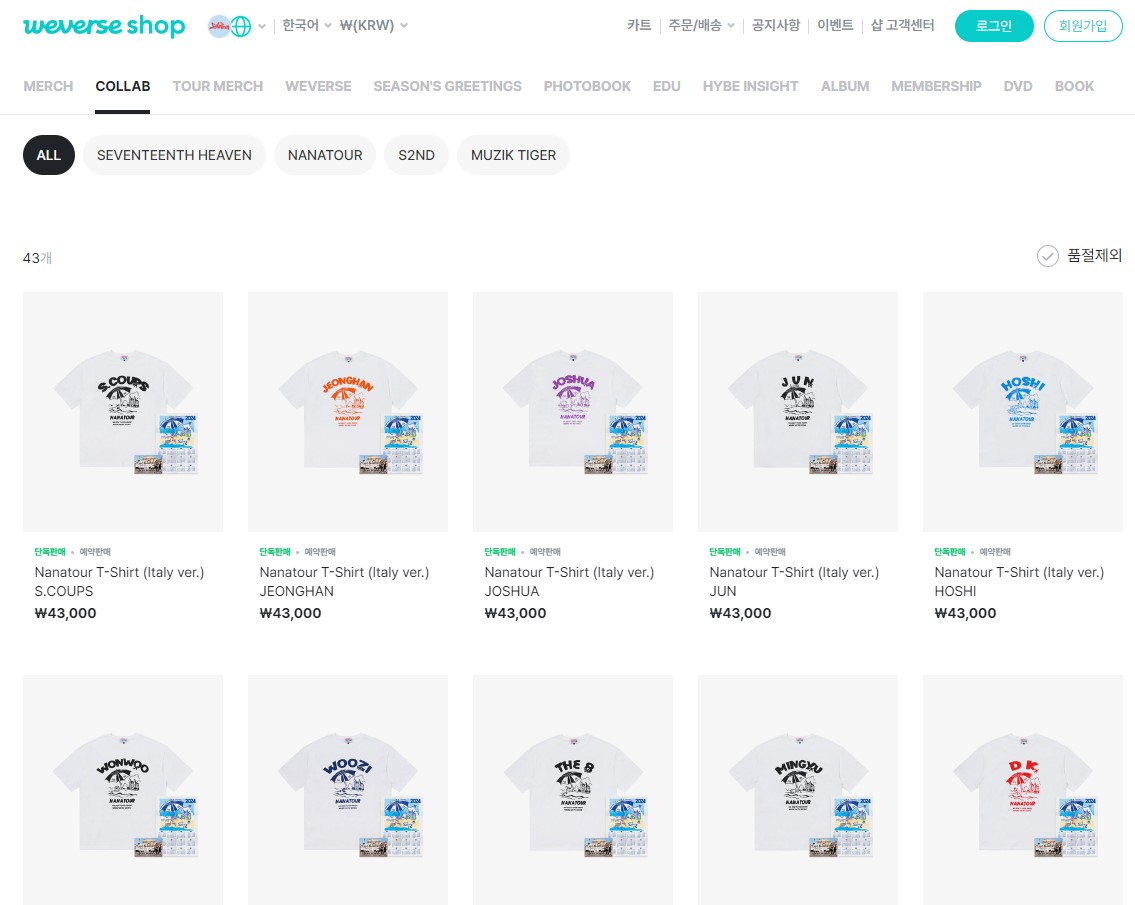Screen dimensions: 1135x905
Task: Open the EDU tab
Action: point(667,86)
